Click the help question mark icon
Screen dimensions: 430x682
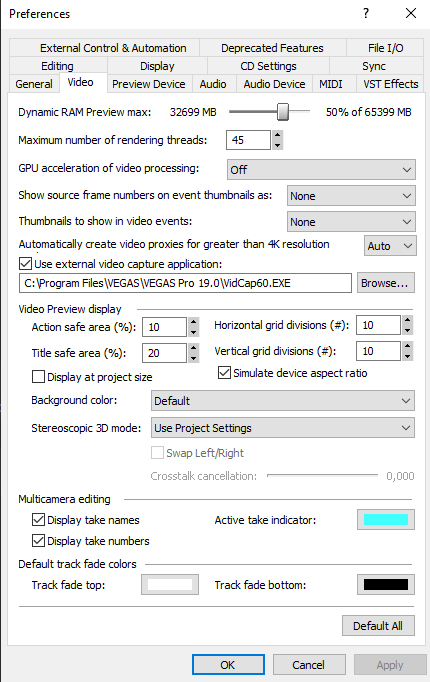click(x=366, y=13)
